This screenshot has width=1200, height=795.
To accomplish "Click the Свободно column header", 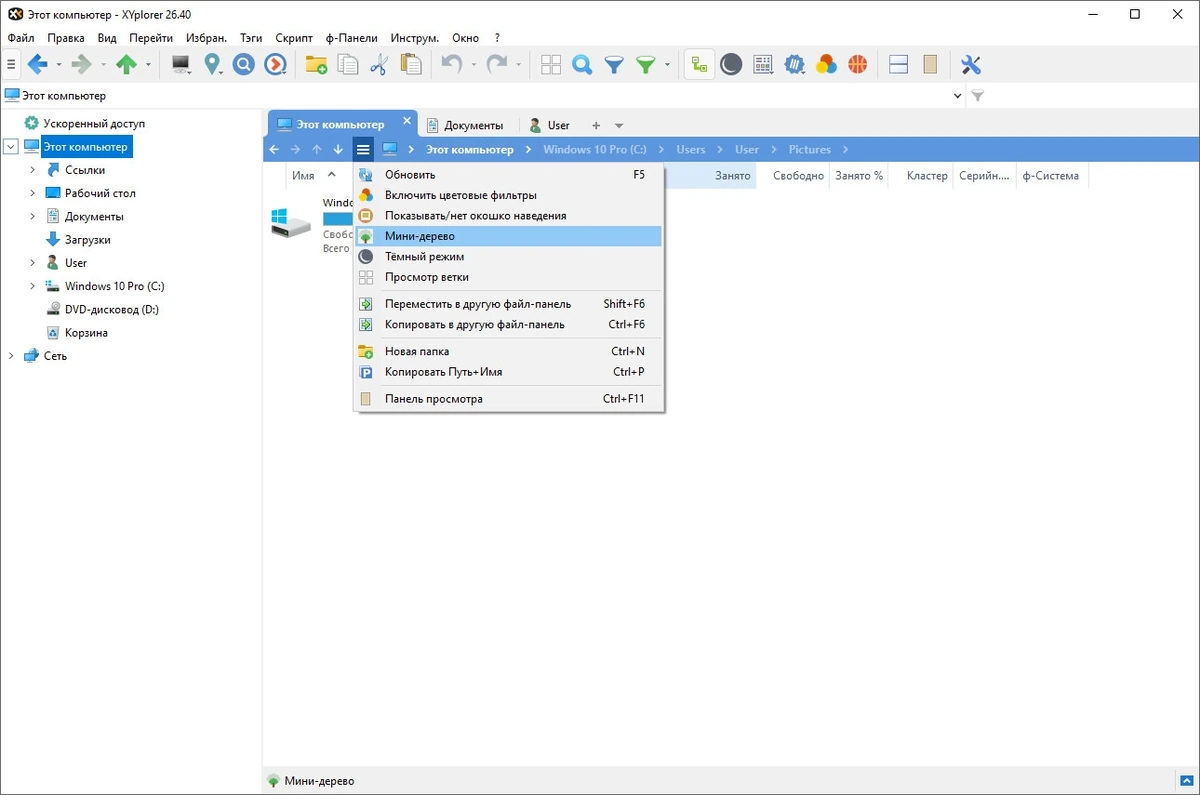I will pos(798,176).
